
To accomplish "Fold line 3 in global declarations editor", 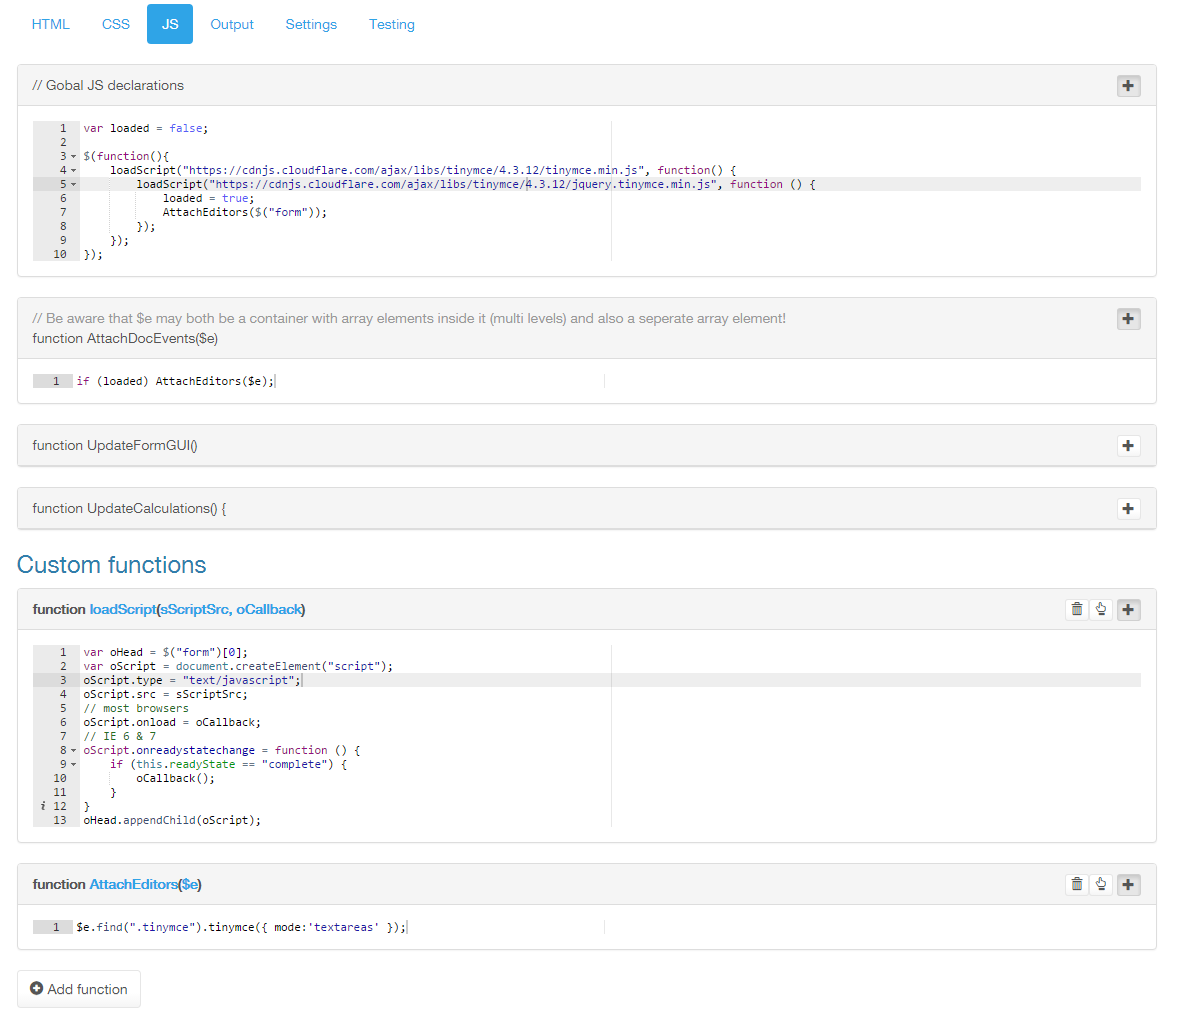I will pos(74,156).
